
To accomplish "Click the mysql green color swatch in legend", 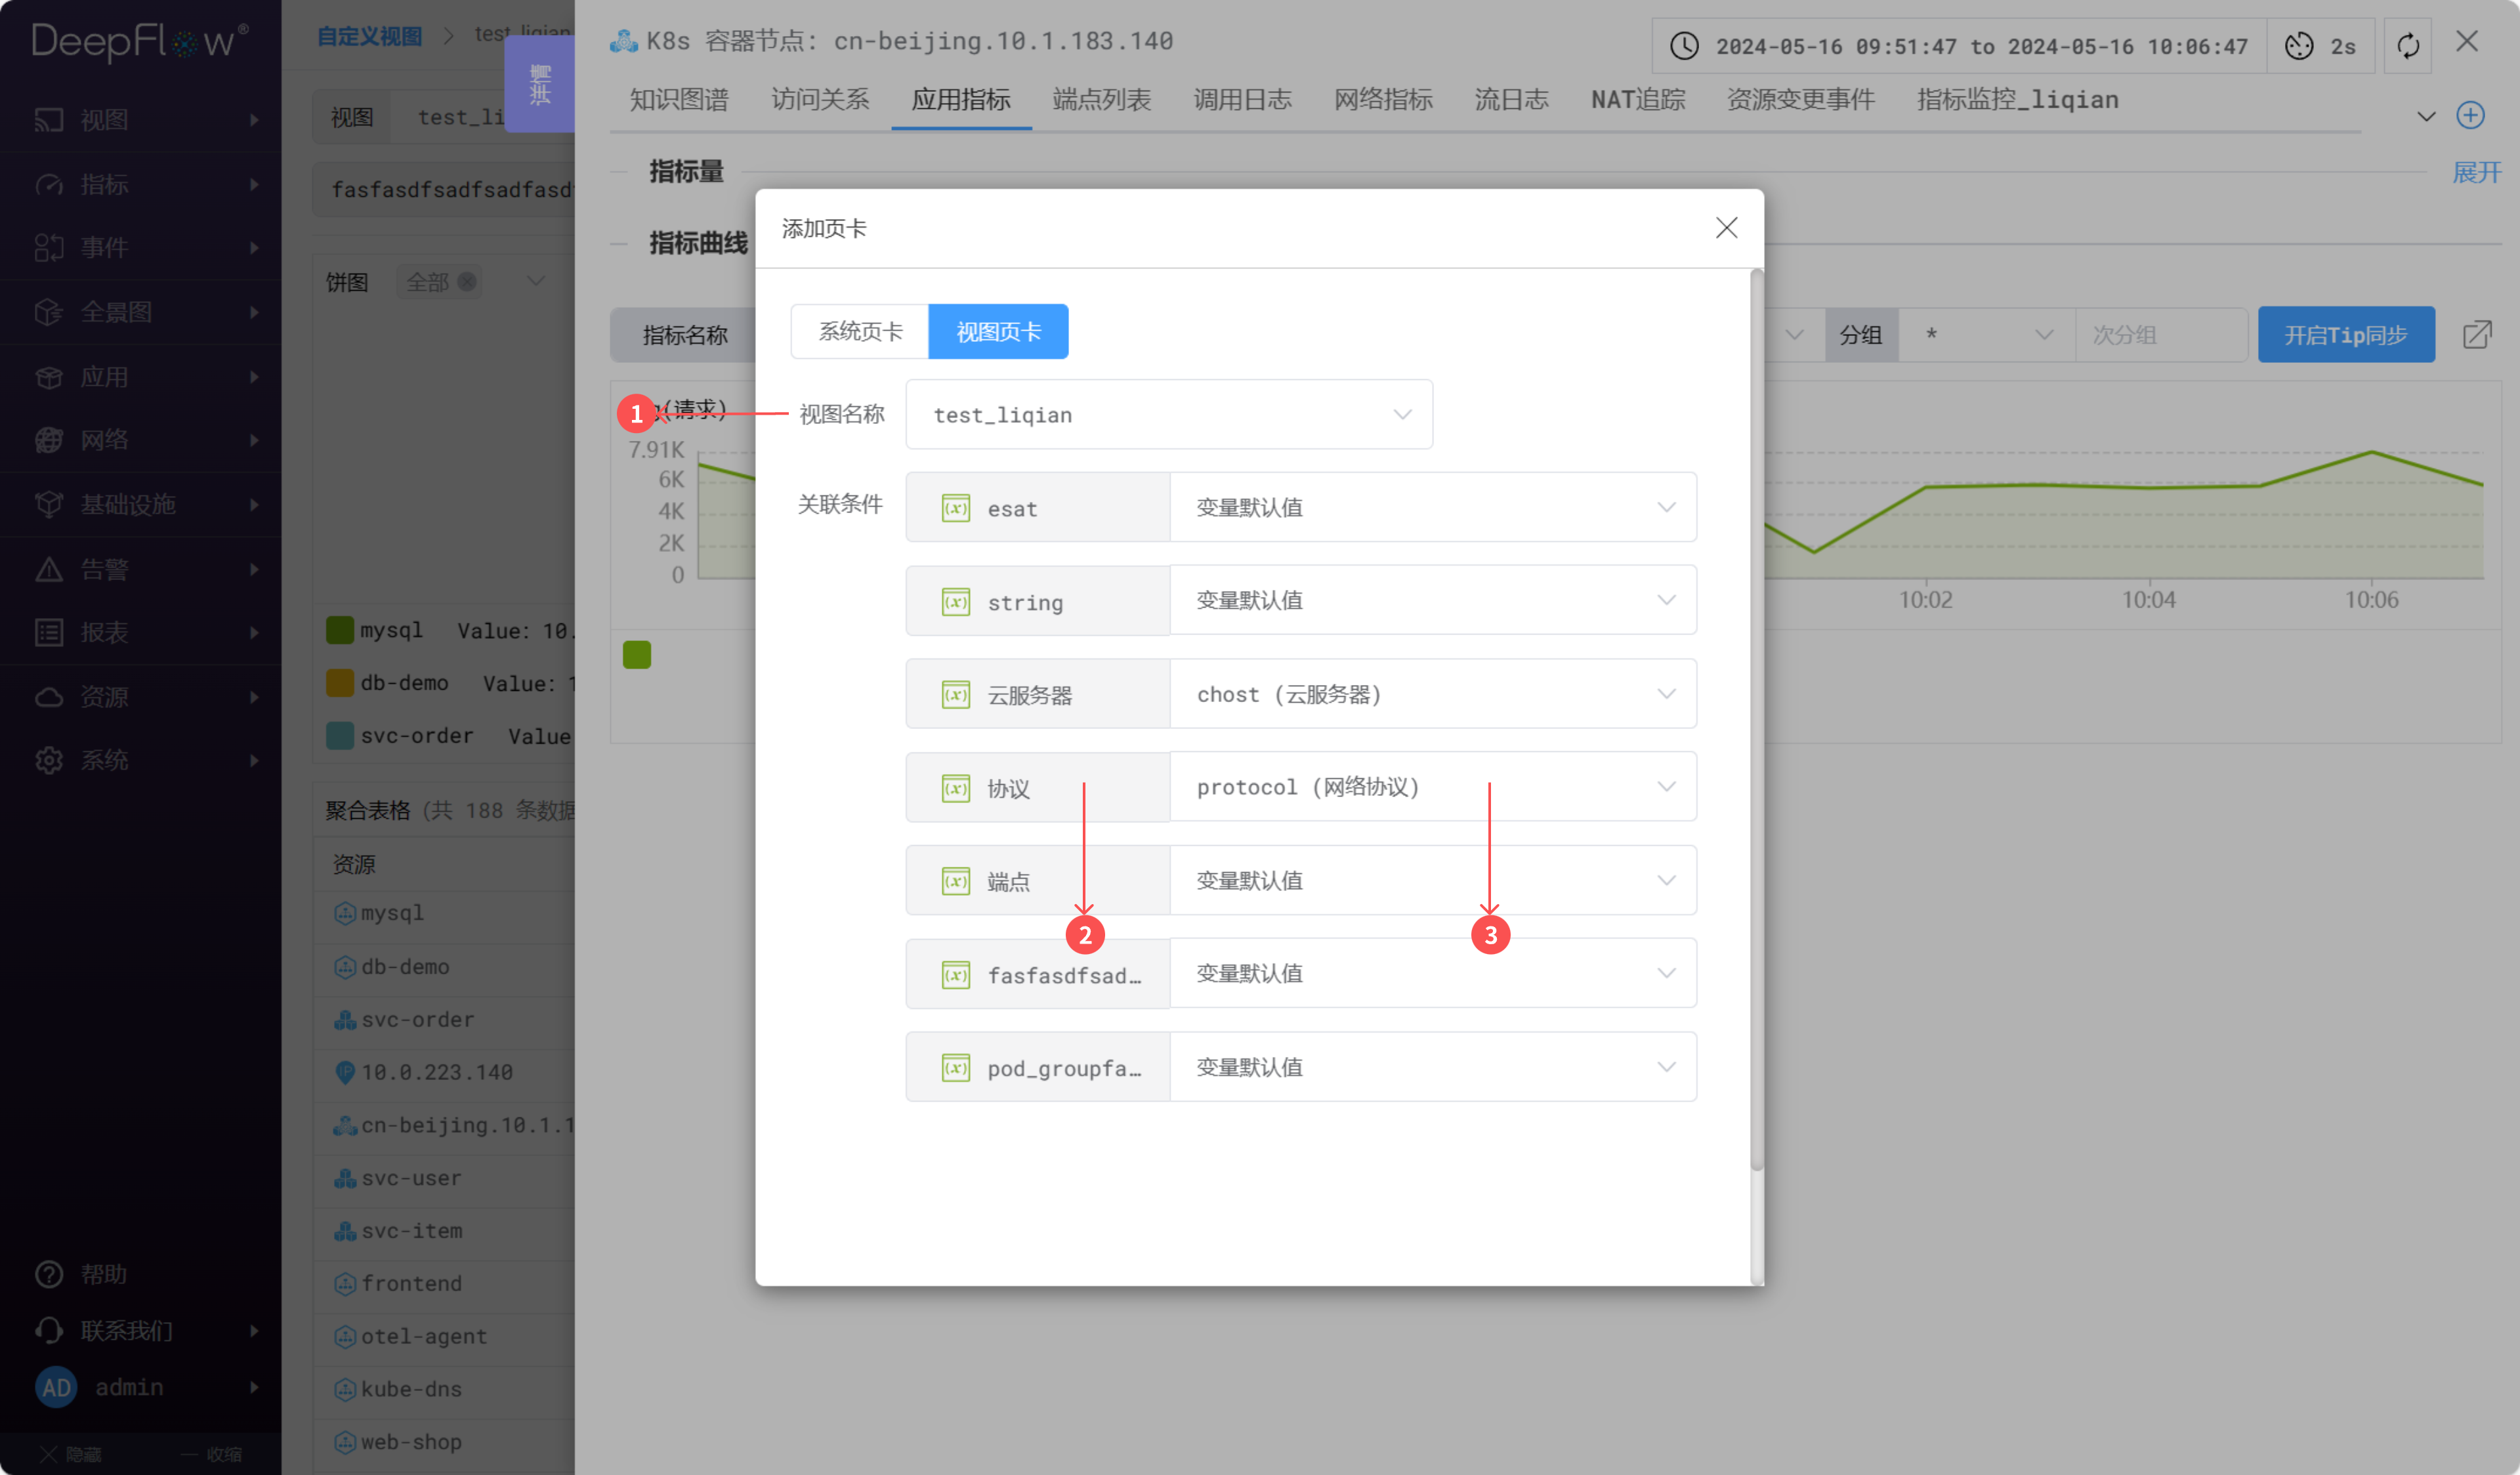I will (x=339, y=629).
